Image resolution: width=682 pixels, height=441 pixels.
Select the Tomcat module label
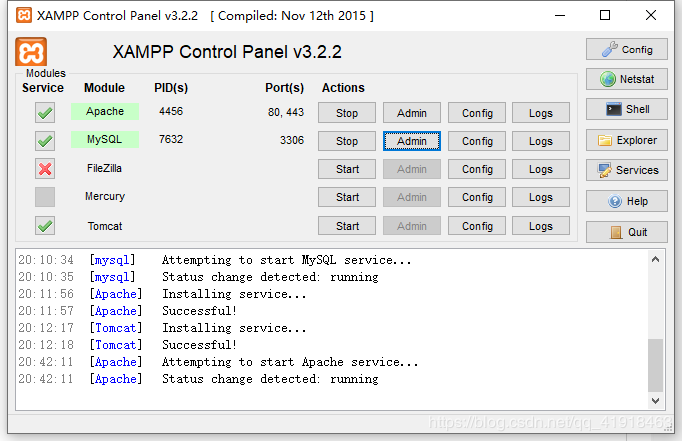pos(105,226)
